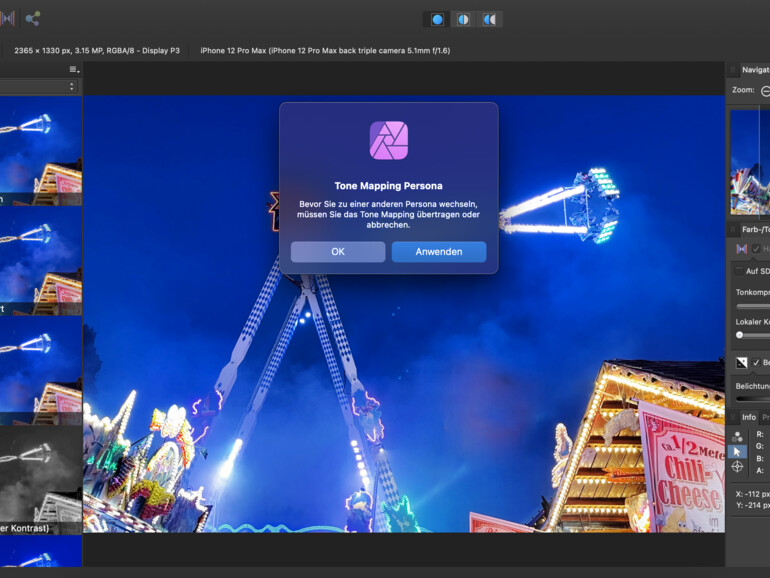
Task: Adjust the Tonkompression slider
Action: point(753,306)
